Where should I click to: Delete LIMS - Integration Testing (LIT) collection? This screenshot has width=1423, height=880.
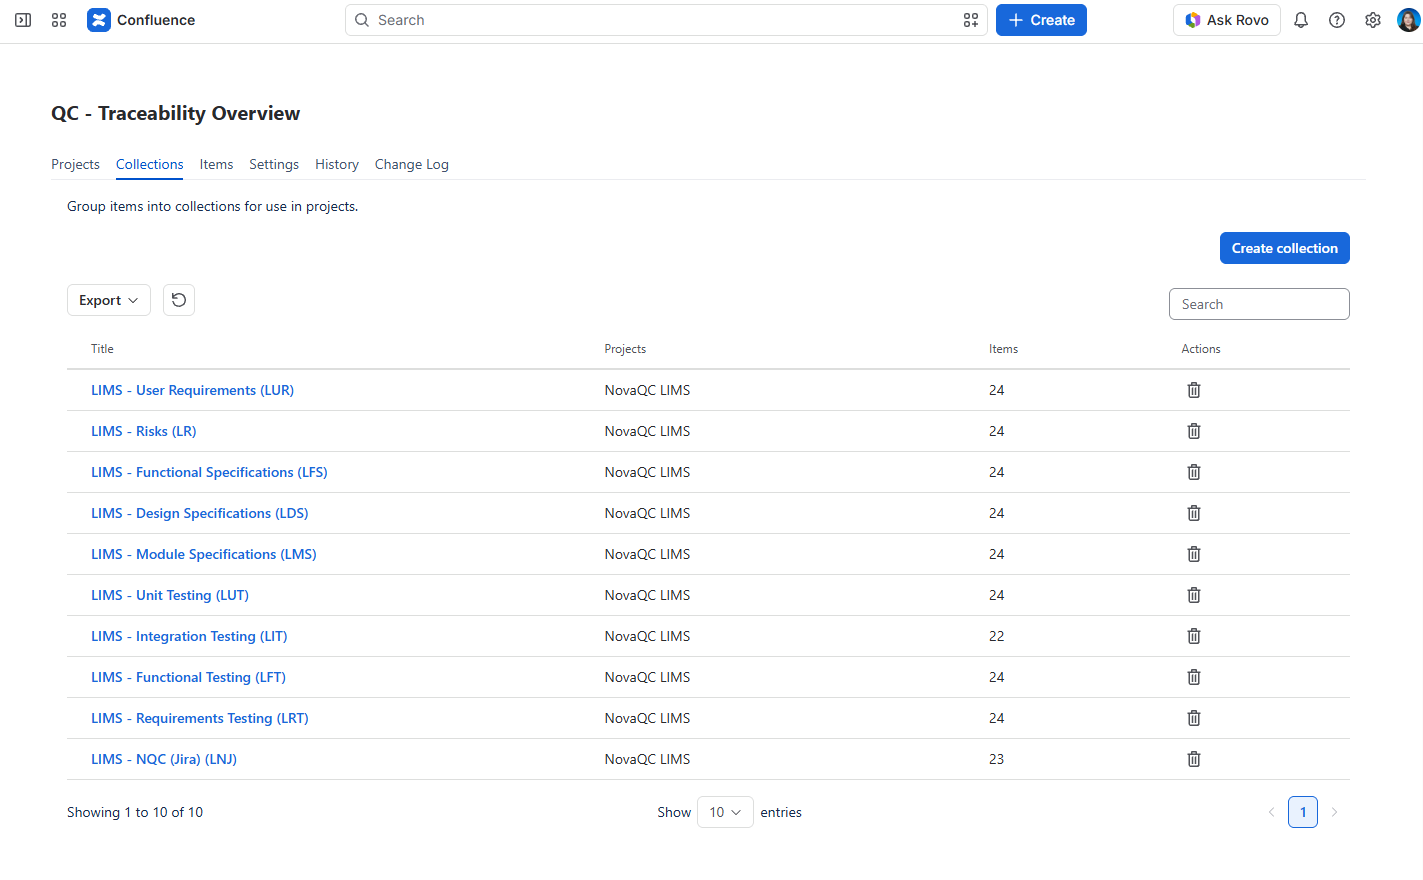tap(1194, 636)
